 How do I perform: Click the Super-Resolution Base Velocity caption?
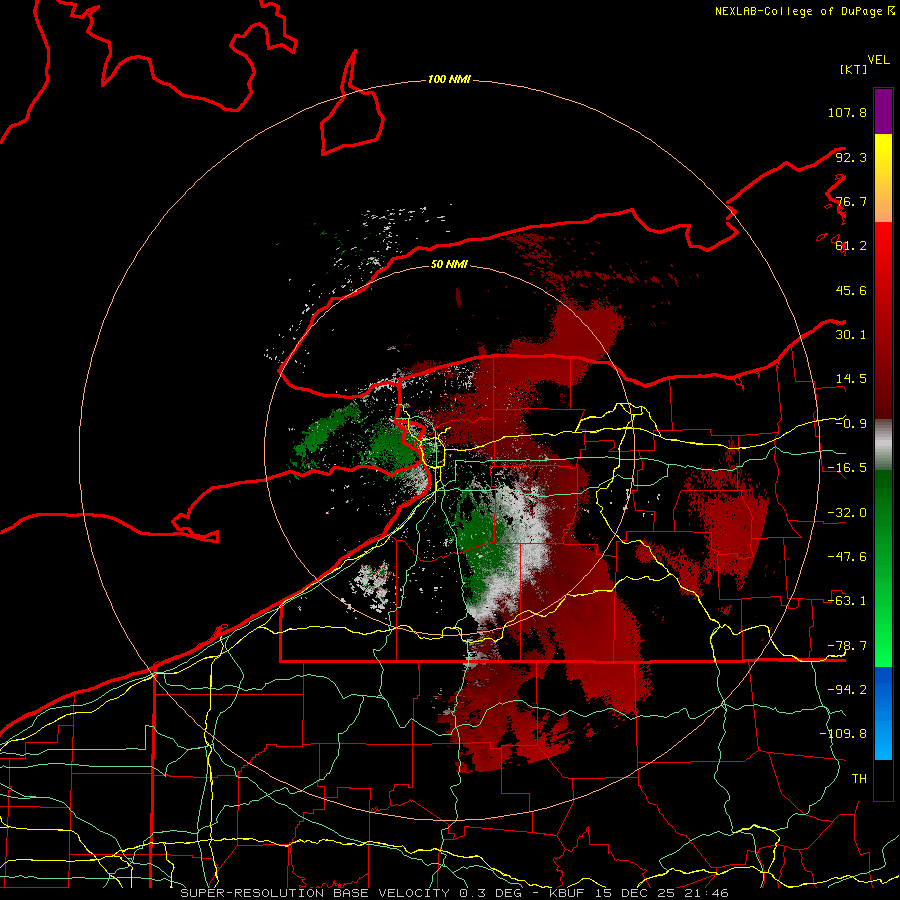pyautogui.click(x=454, y=893)
